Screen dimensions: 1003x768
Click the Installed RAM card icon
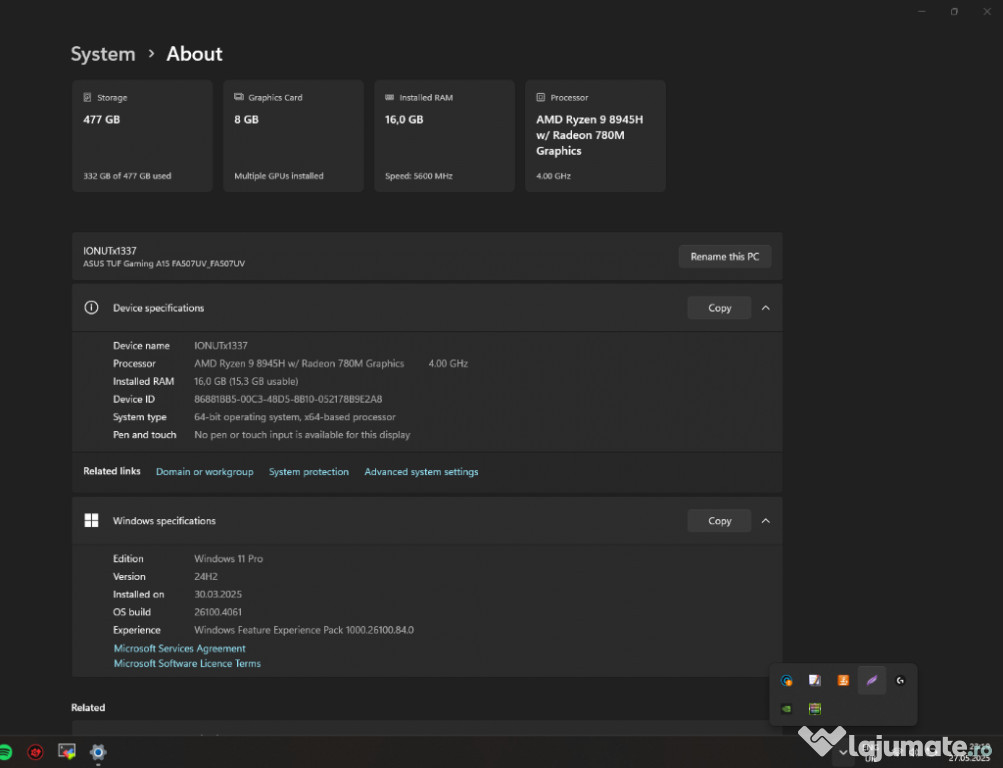[390, 97]
